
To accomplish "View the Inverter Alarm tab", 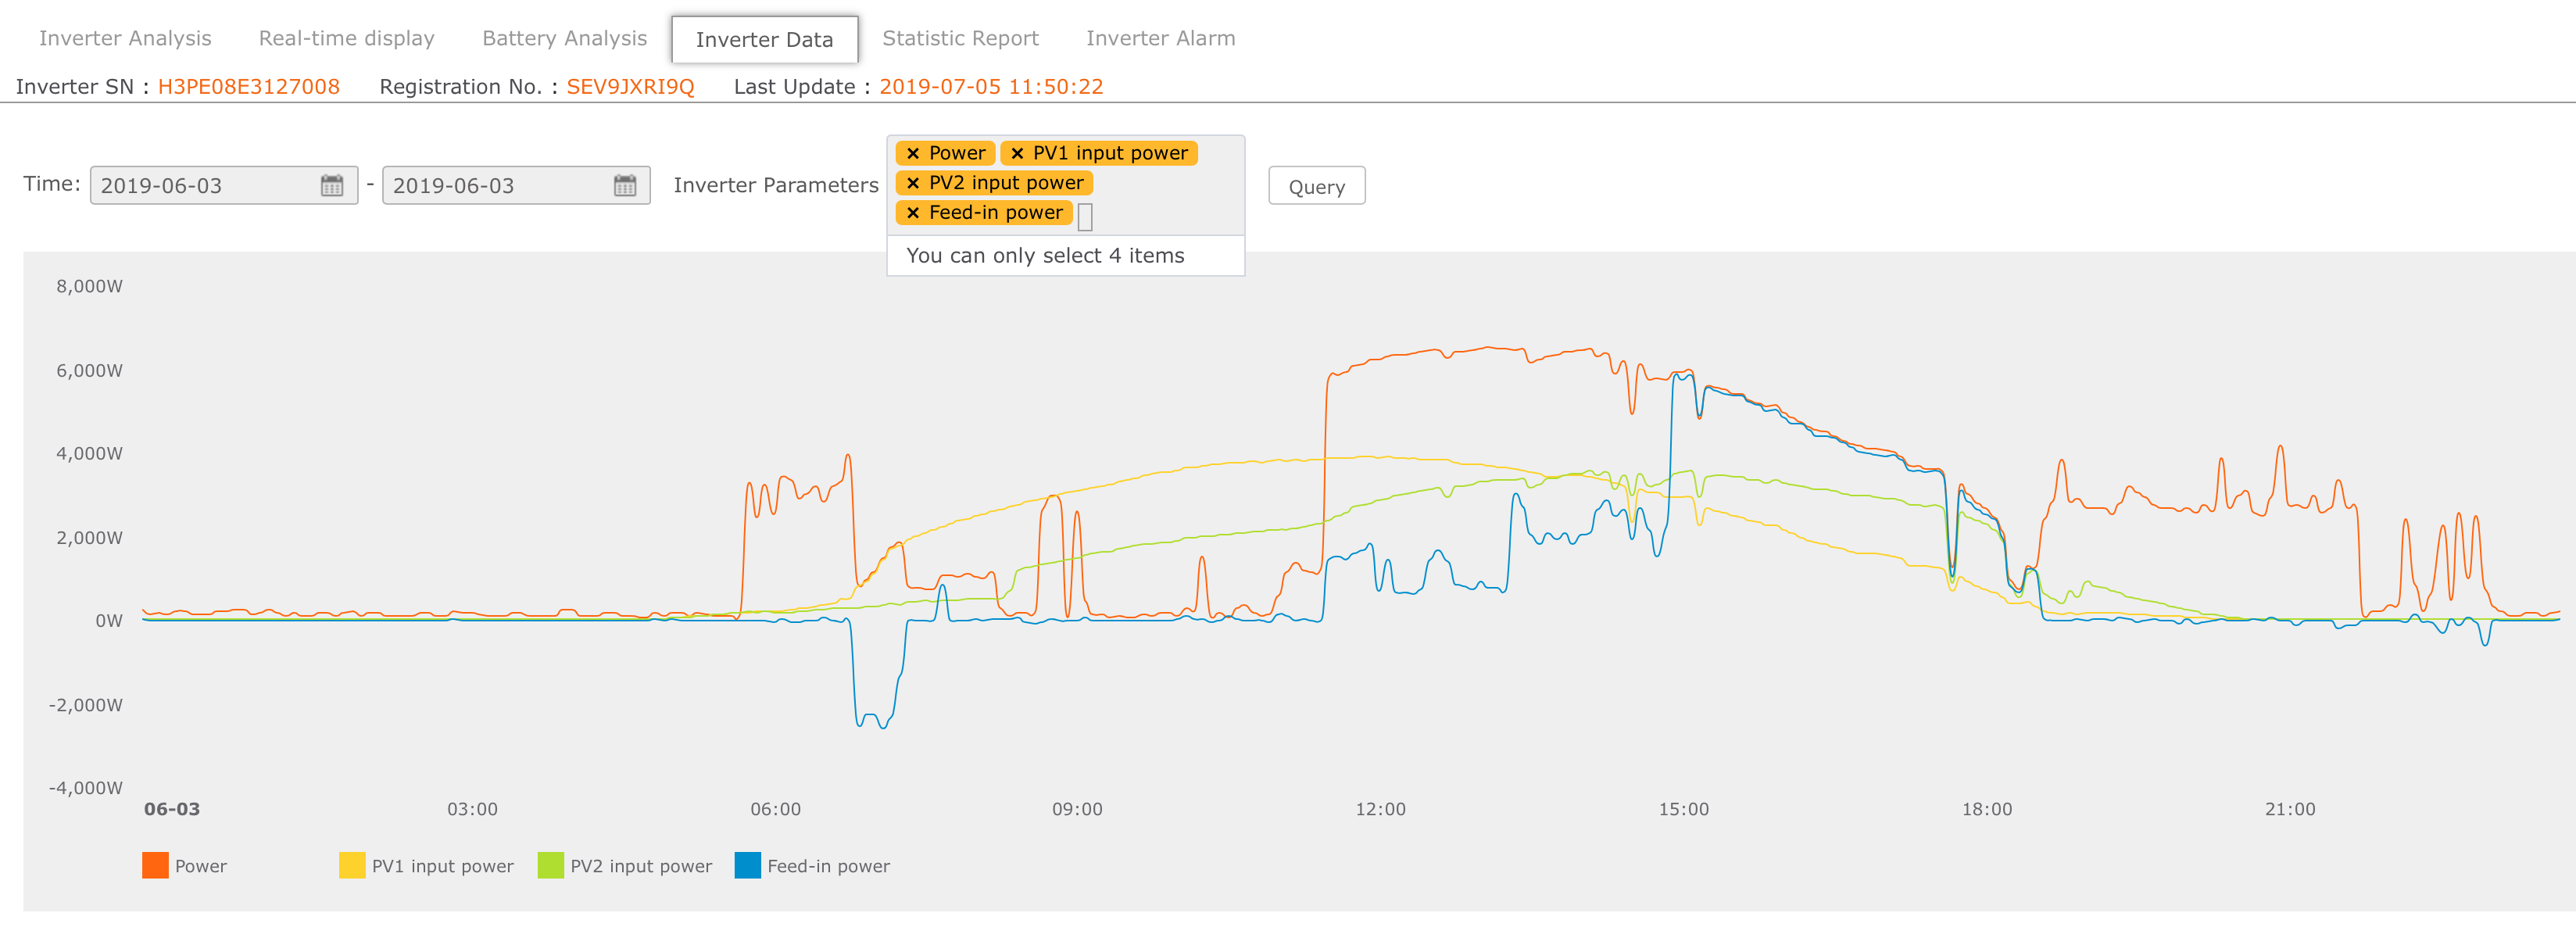I will tap(1160, 38).
